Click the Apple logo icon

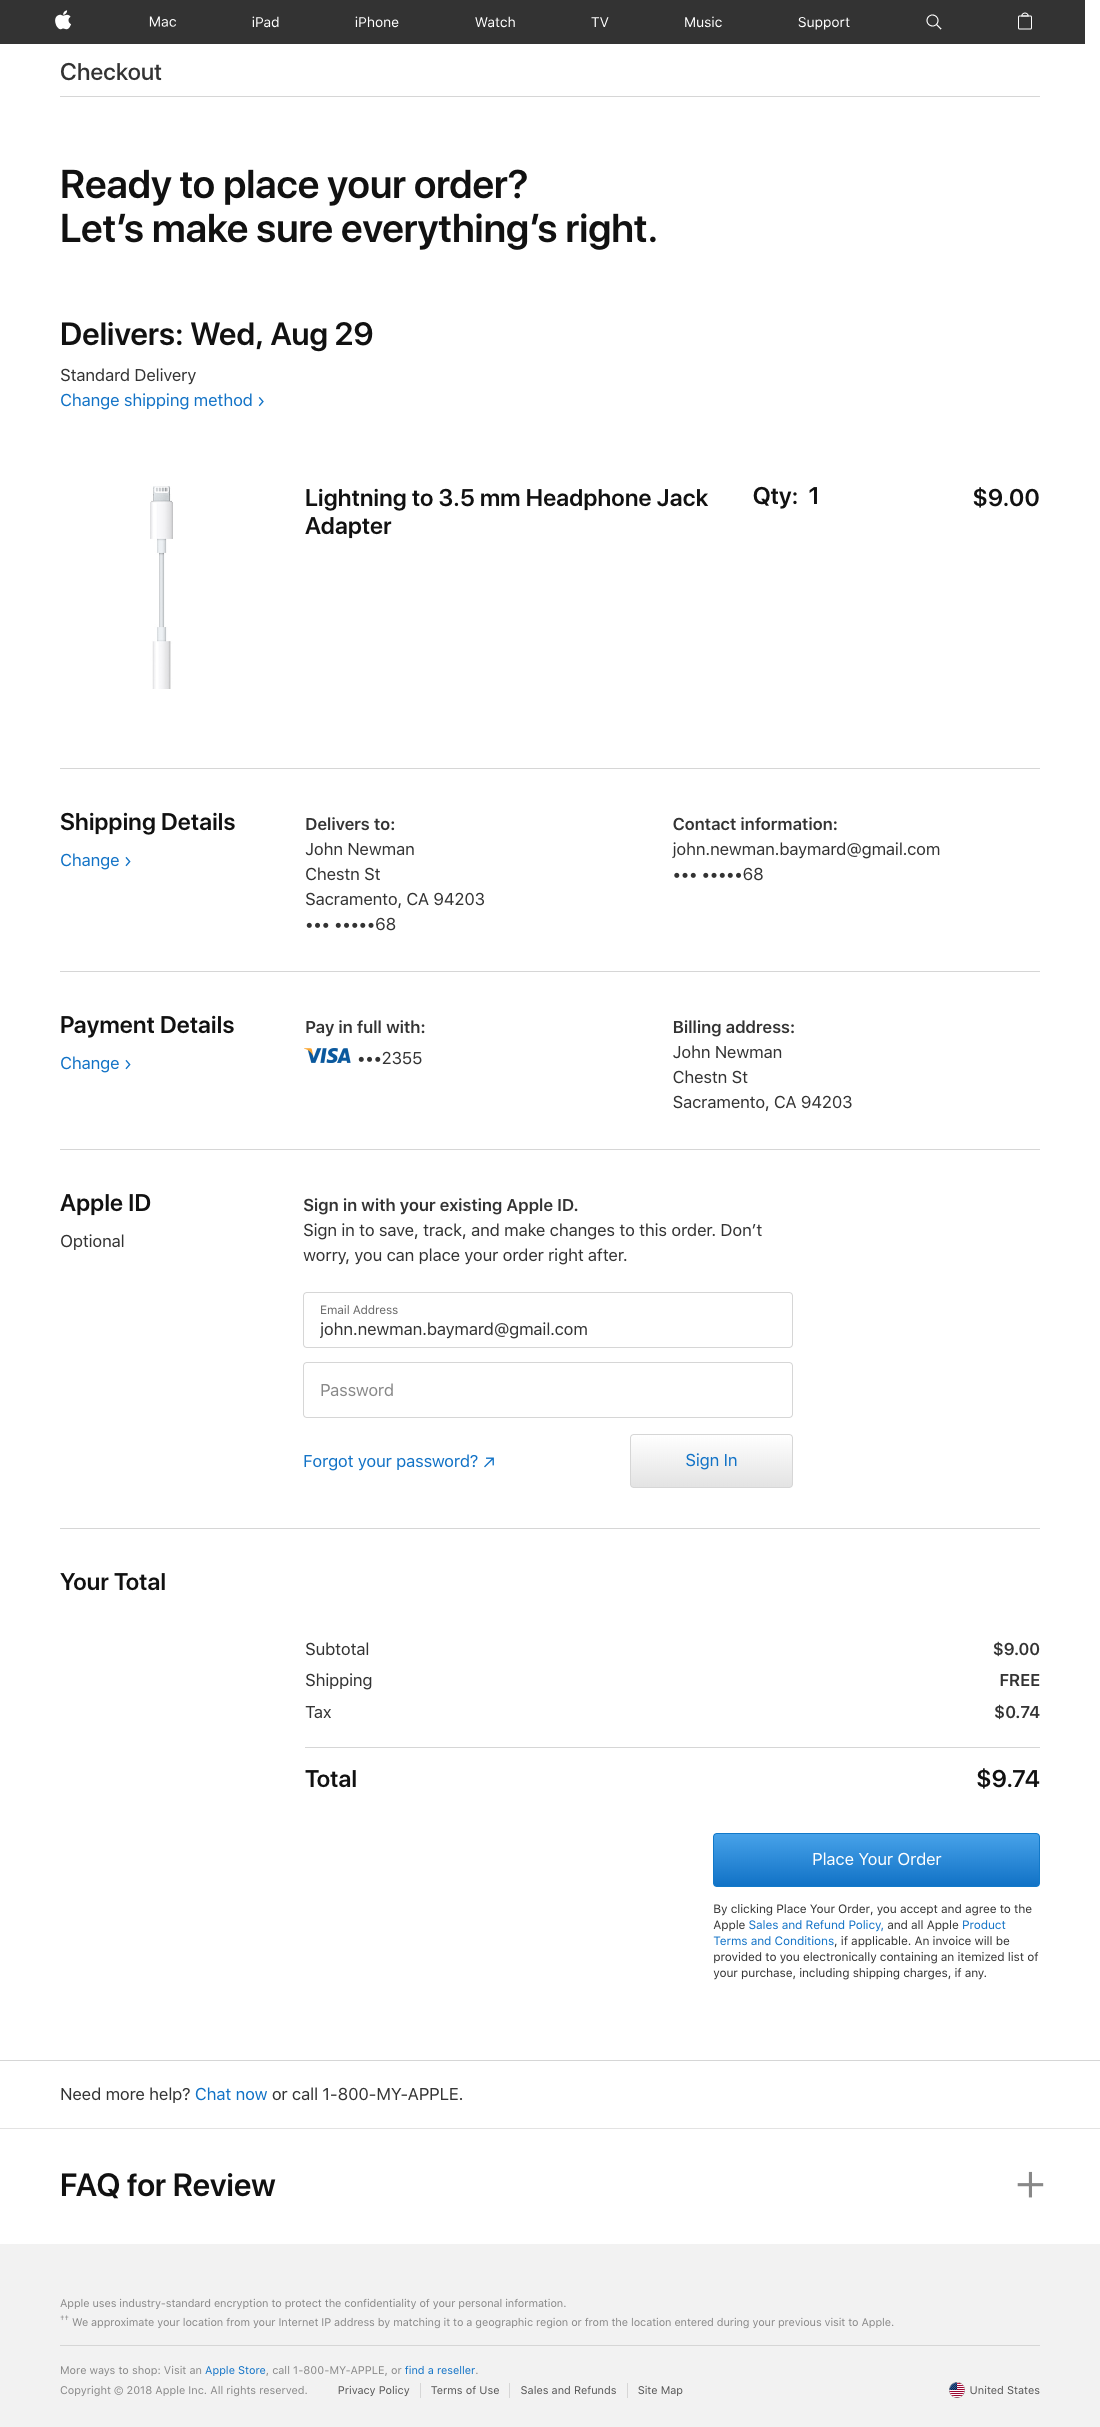coord(63,21)
